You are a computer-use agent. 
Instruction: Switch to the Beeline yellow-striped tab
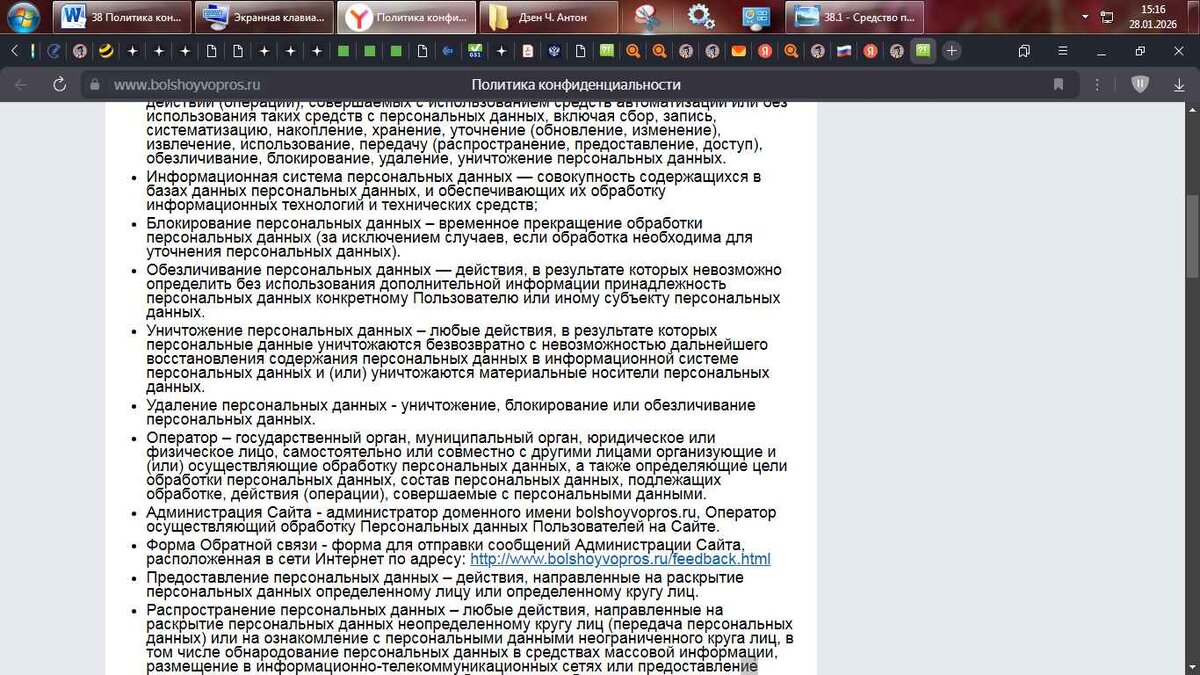click(x=105, y=51)
